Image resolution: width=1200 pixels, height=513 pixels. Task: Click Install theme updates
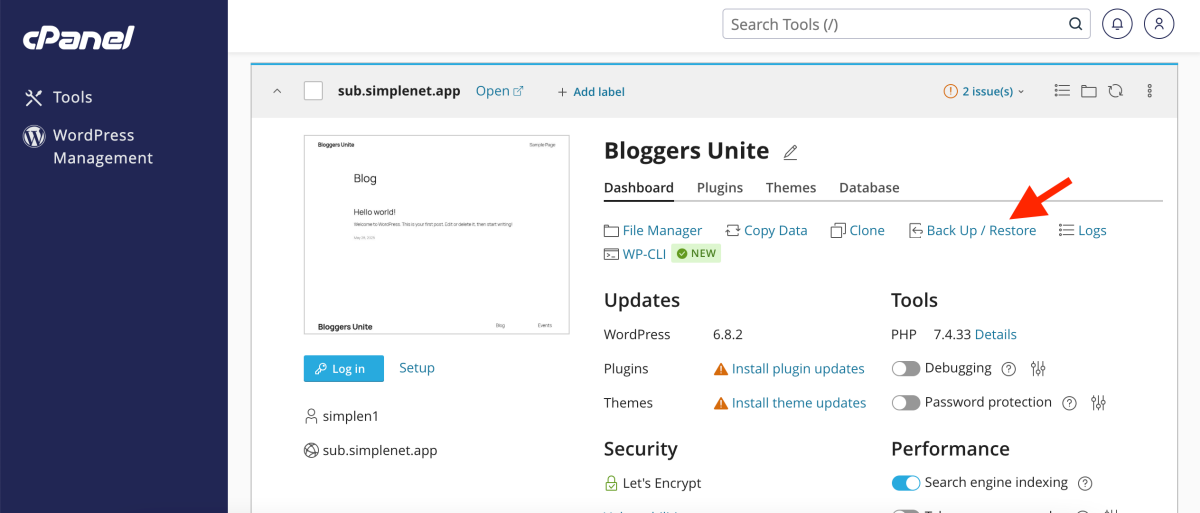[x=799, y=403]
